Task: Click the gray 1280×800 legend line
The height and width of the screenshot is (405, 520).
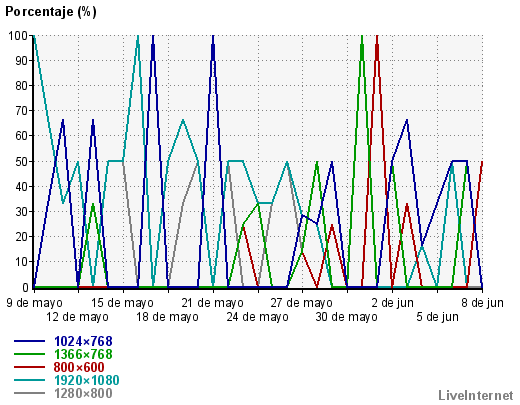Action: (29, 393)
